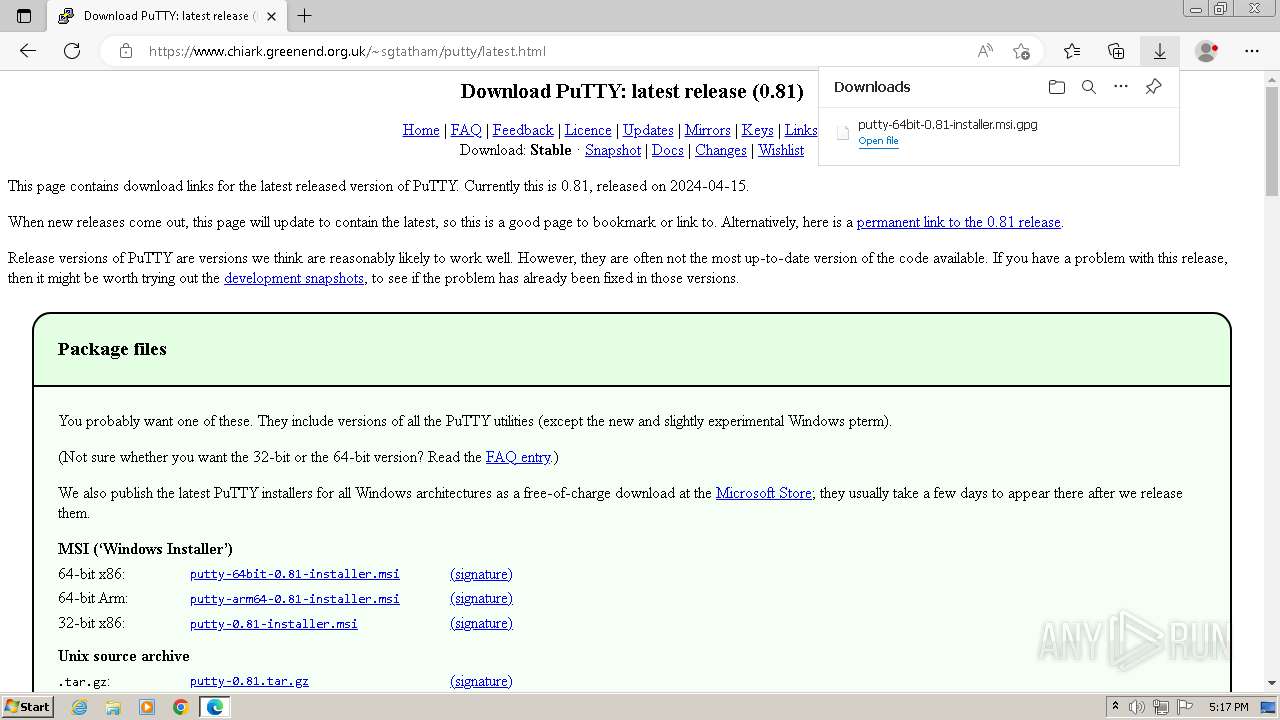
Task: Open the Mirrors navigation link
Action: coord(707,130)
